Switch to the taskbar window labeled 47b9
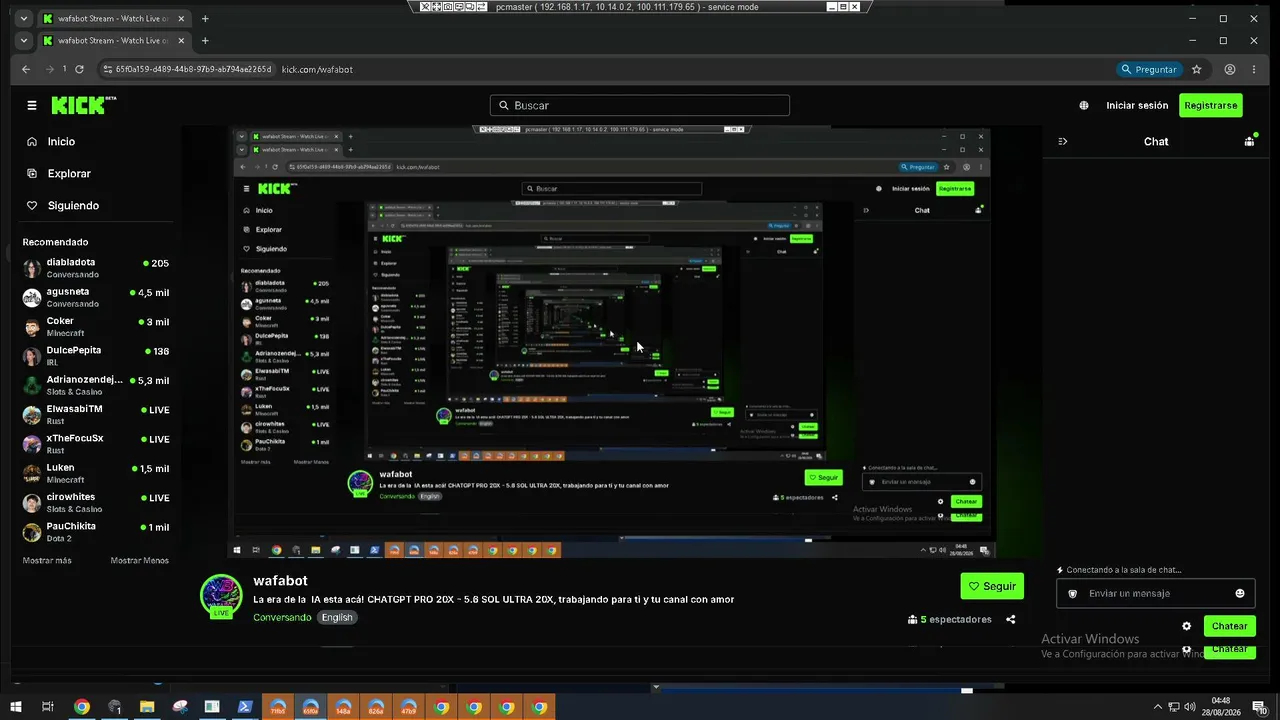Viewport: 1280px width, 720px height. [x=409, y=707]
